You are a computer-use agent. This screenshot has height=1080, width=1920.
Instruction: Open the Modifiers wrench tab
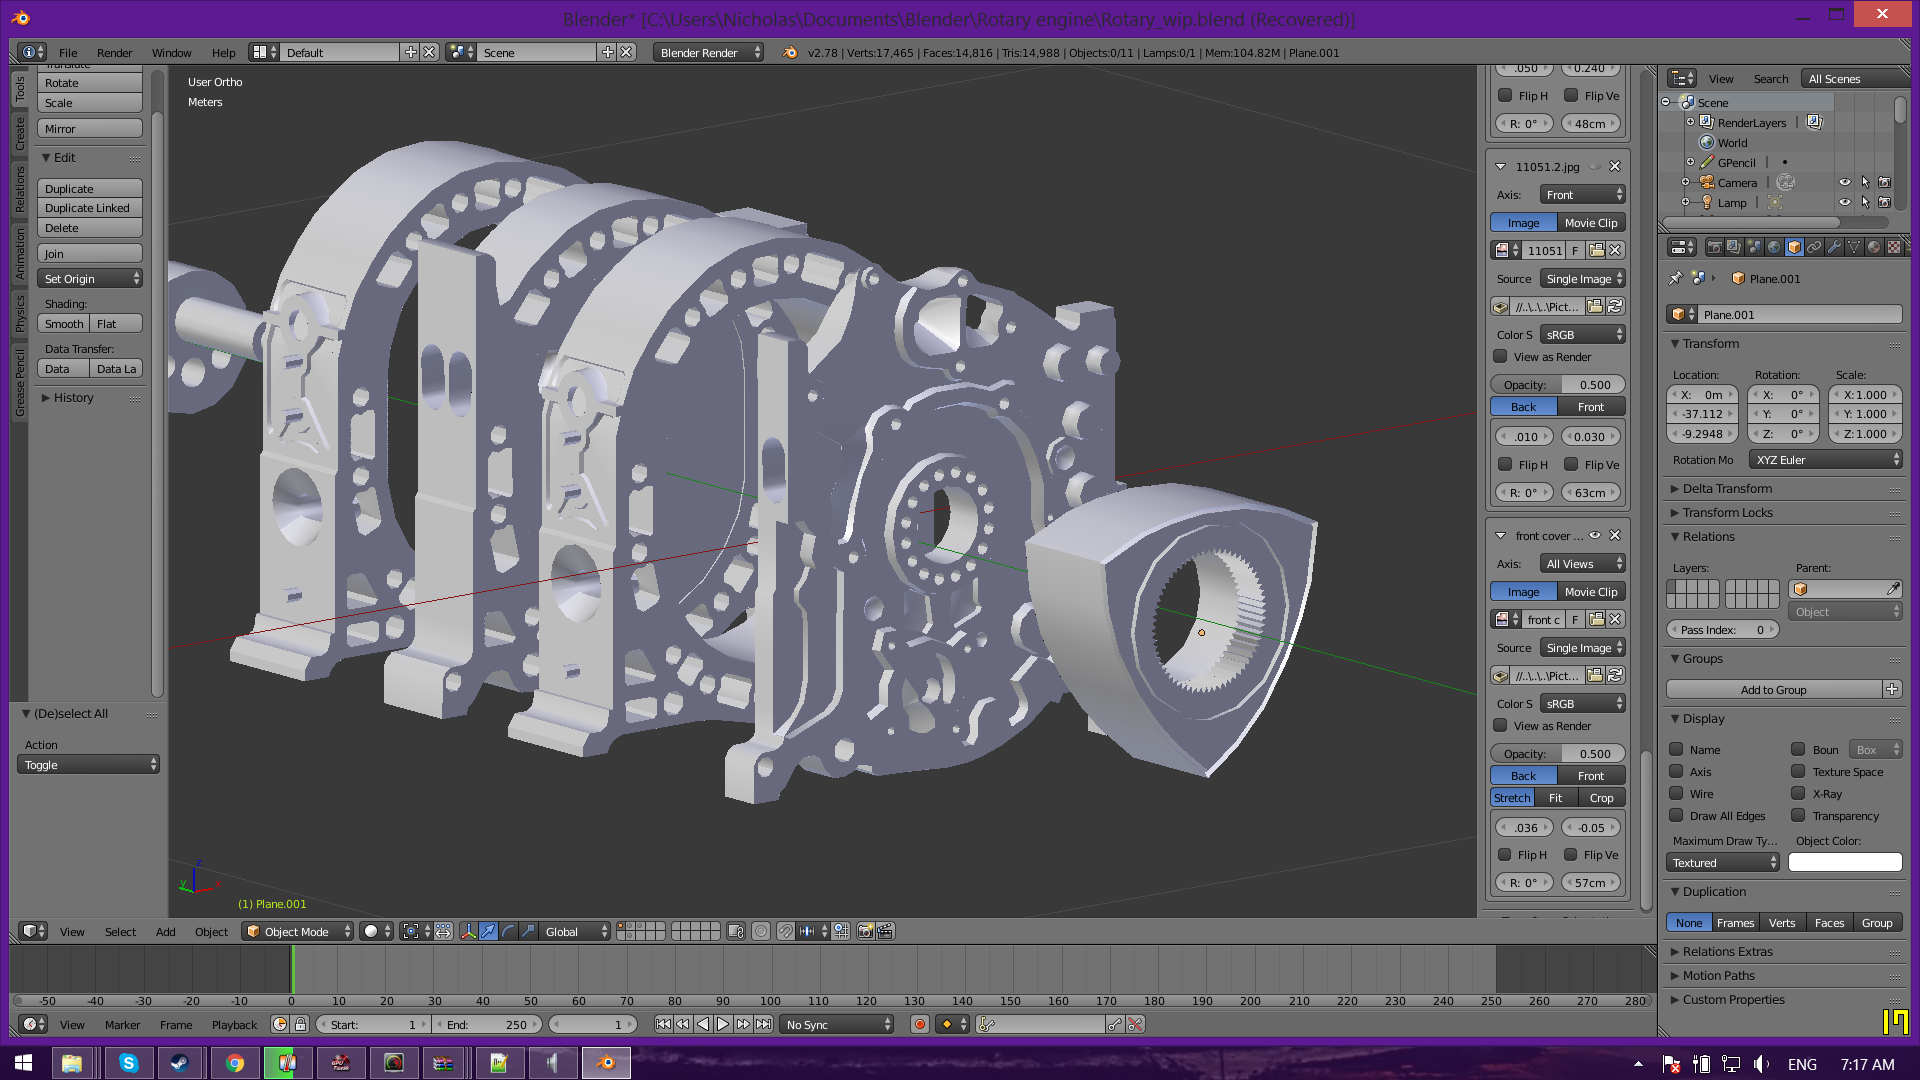pyautogui.click(x=1834, y=247)
